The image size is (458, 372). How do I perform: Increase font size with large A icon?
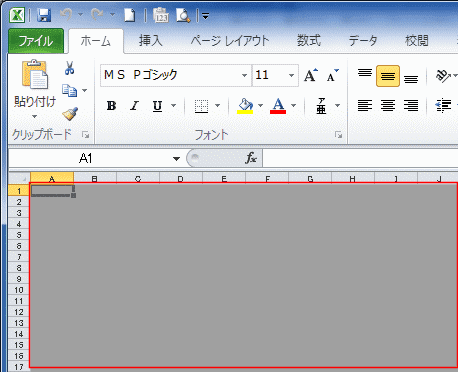[x=311, y=75]
